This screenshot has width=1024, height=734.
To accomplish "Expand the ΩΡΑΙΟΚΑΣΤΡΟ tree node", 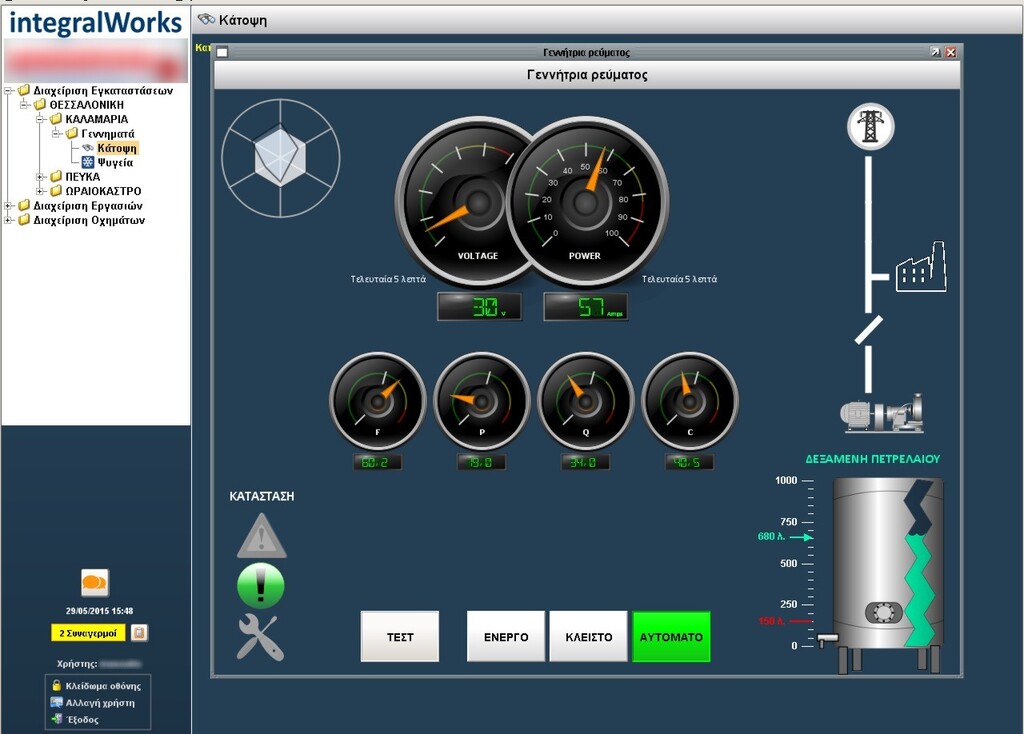I will click(41, 191).
